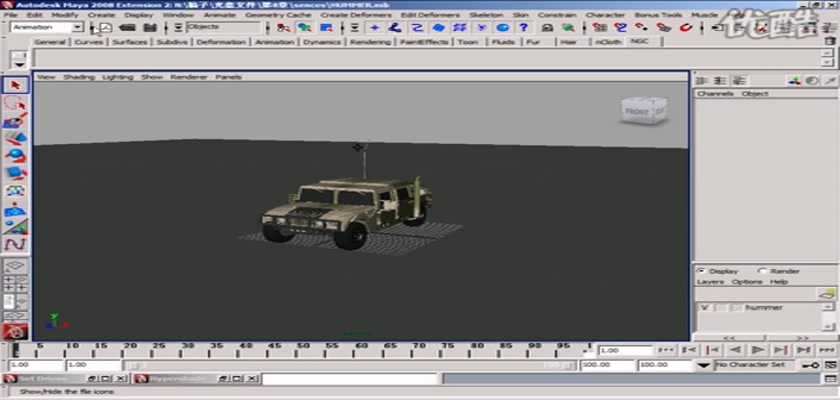Toggle the surfaces selection mask icon
Viewport: 840px width, 400px height.
[x=439, y=27]
